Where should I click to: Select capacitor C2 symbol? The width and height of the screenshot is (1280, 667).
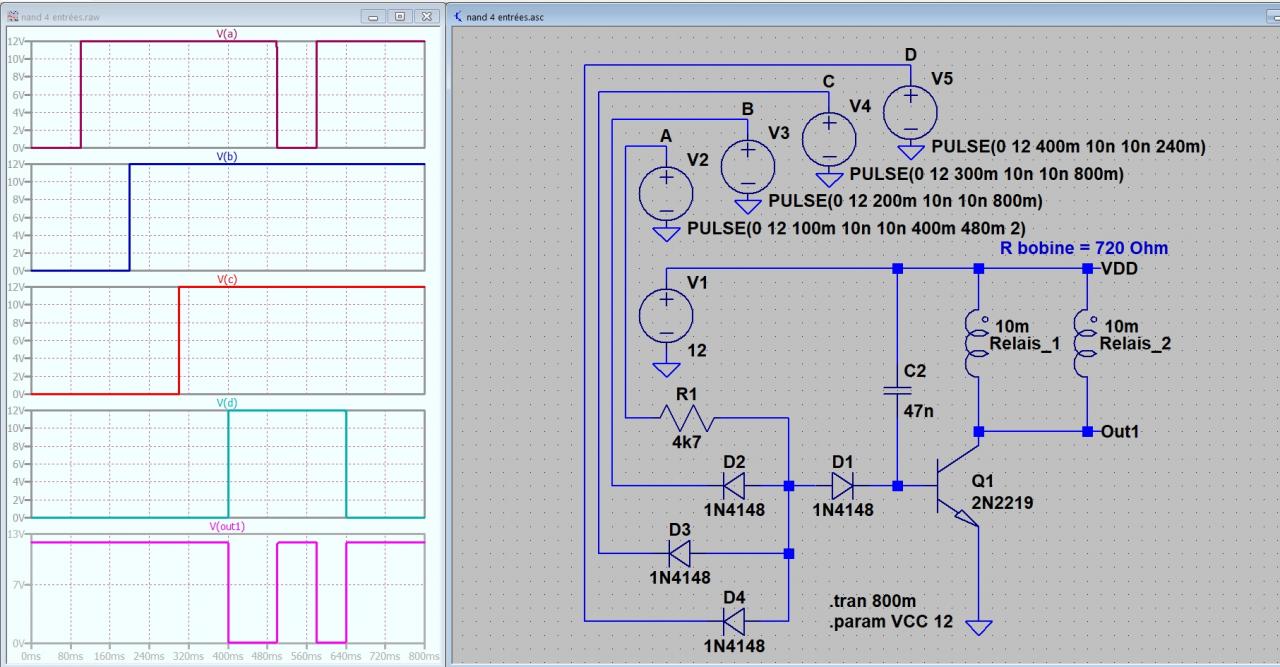click(x=898, y=391)
